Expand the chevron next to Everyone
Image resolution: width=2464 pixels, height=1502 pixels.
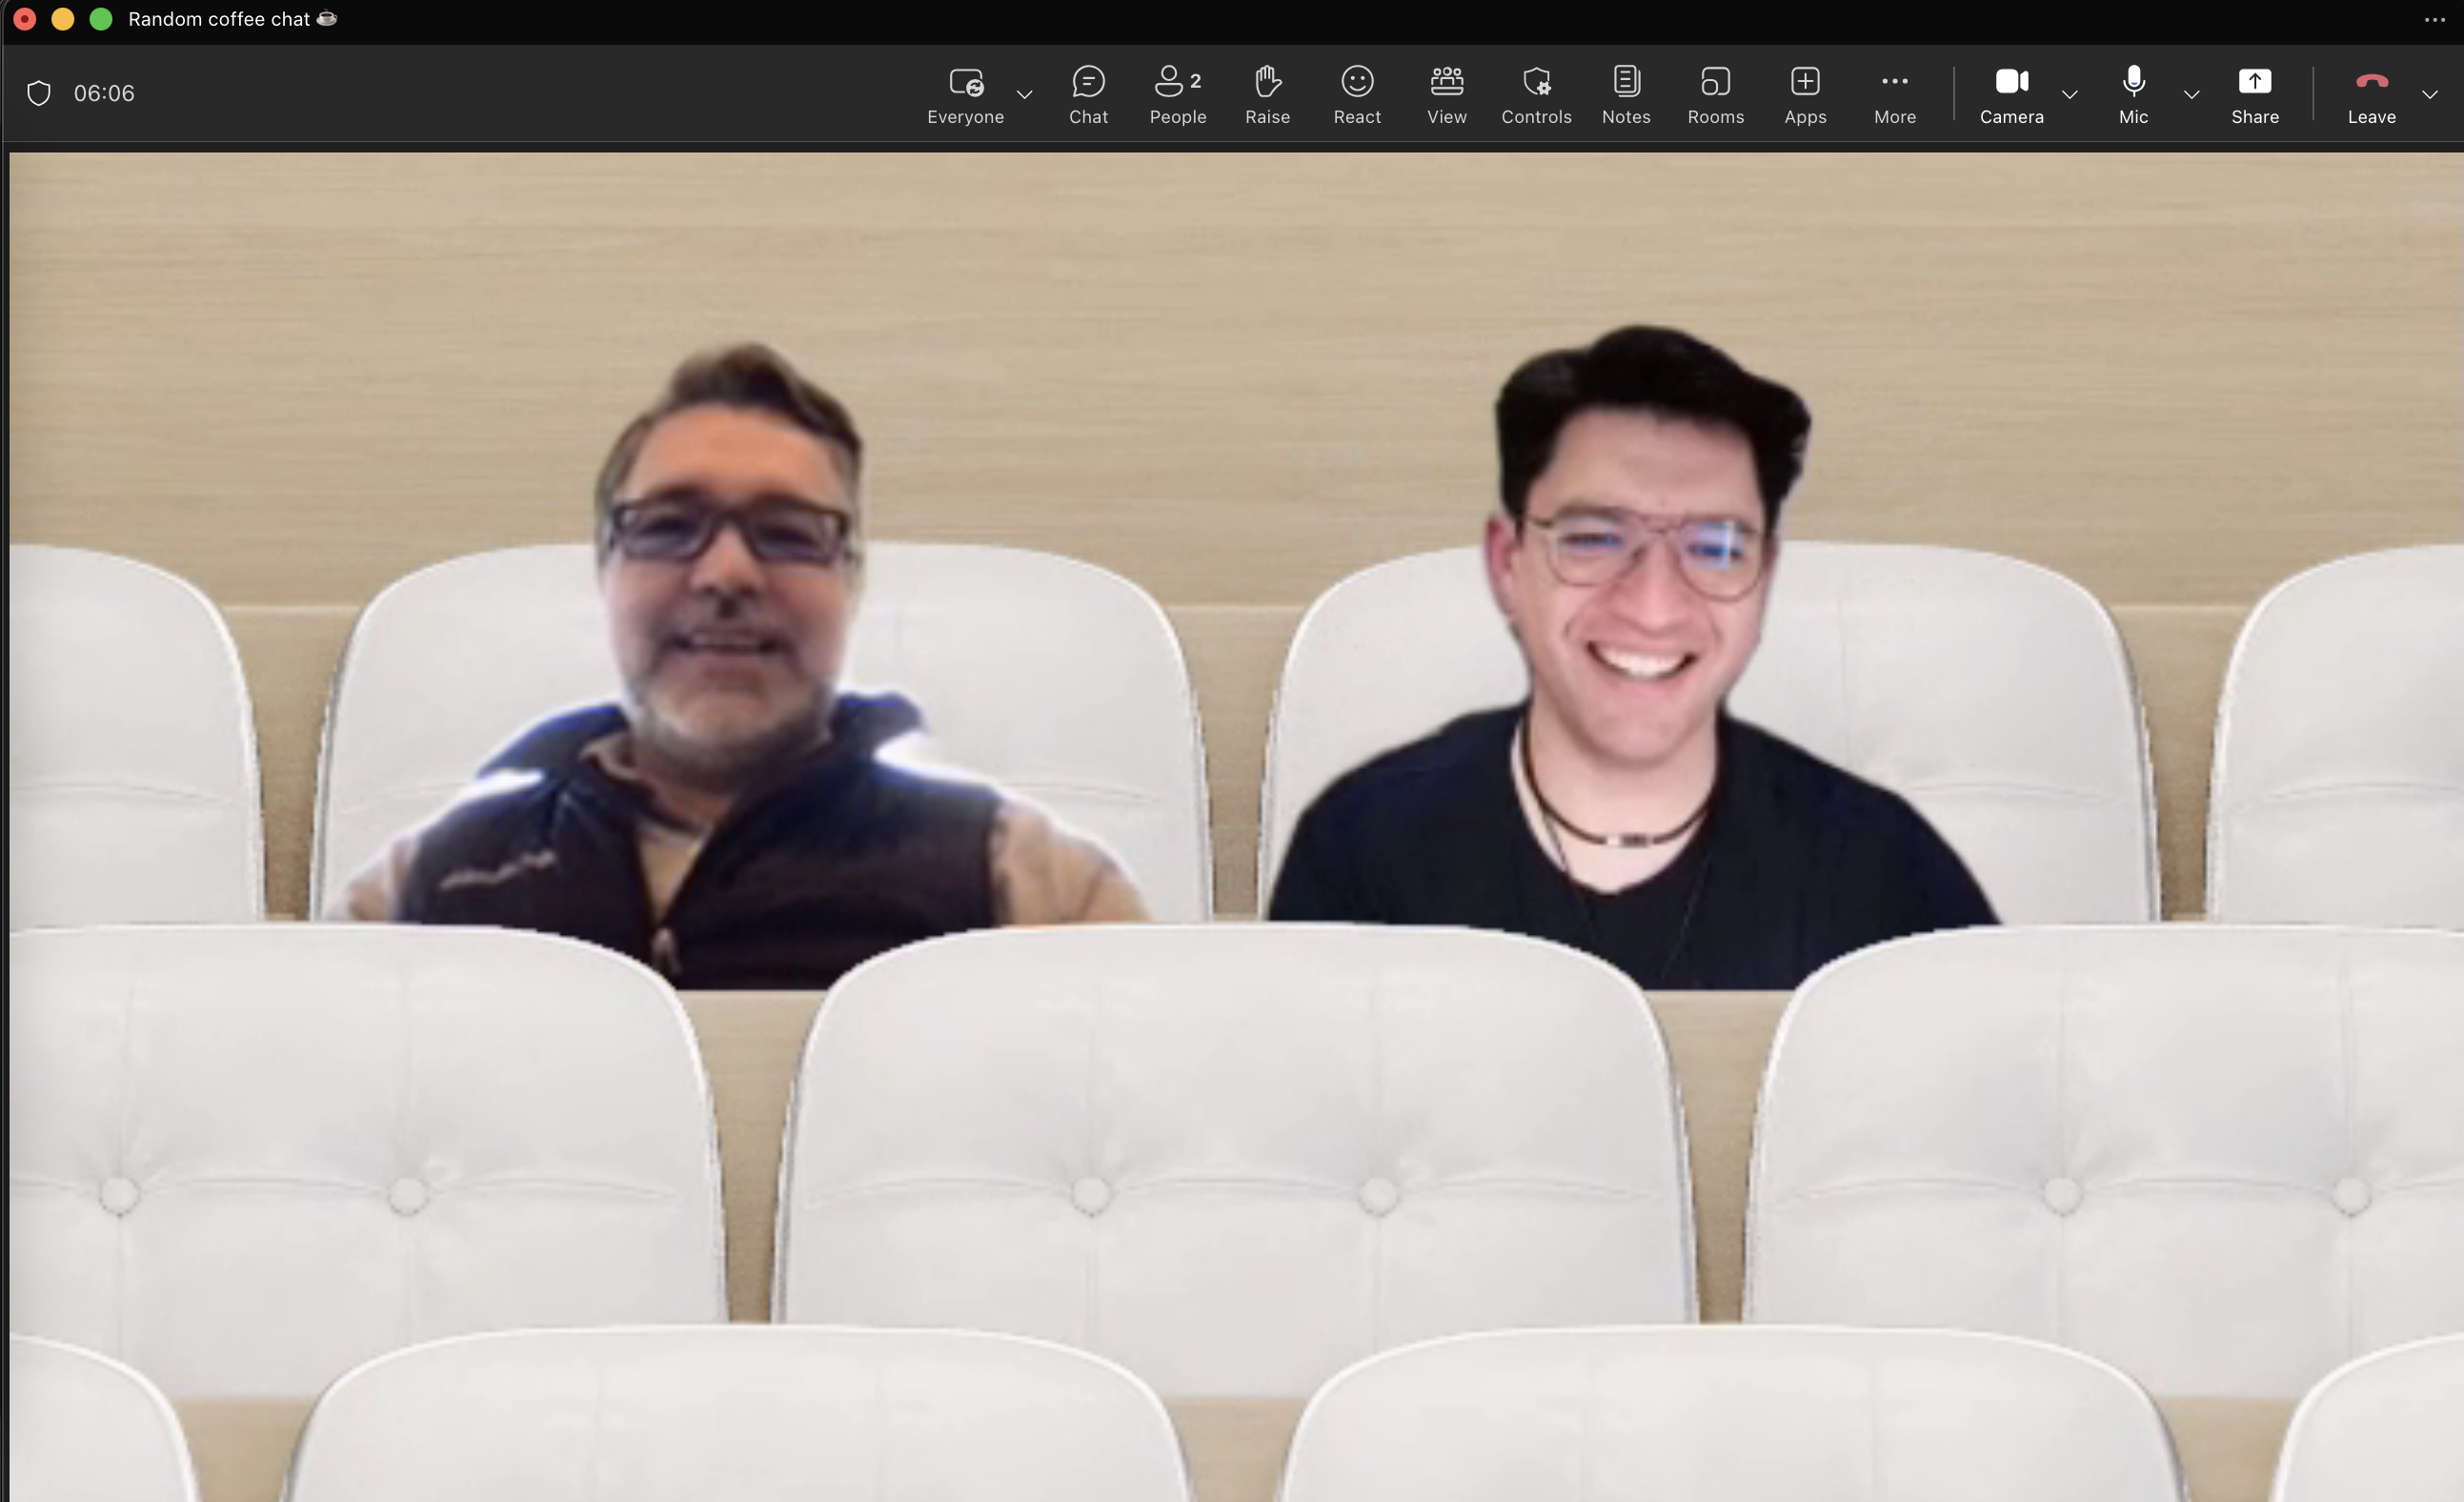tap(1024, 95)
